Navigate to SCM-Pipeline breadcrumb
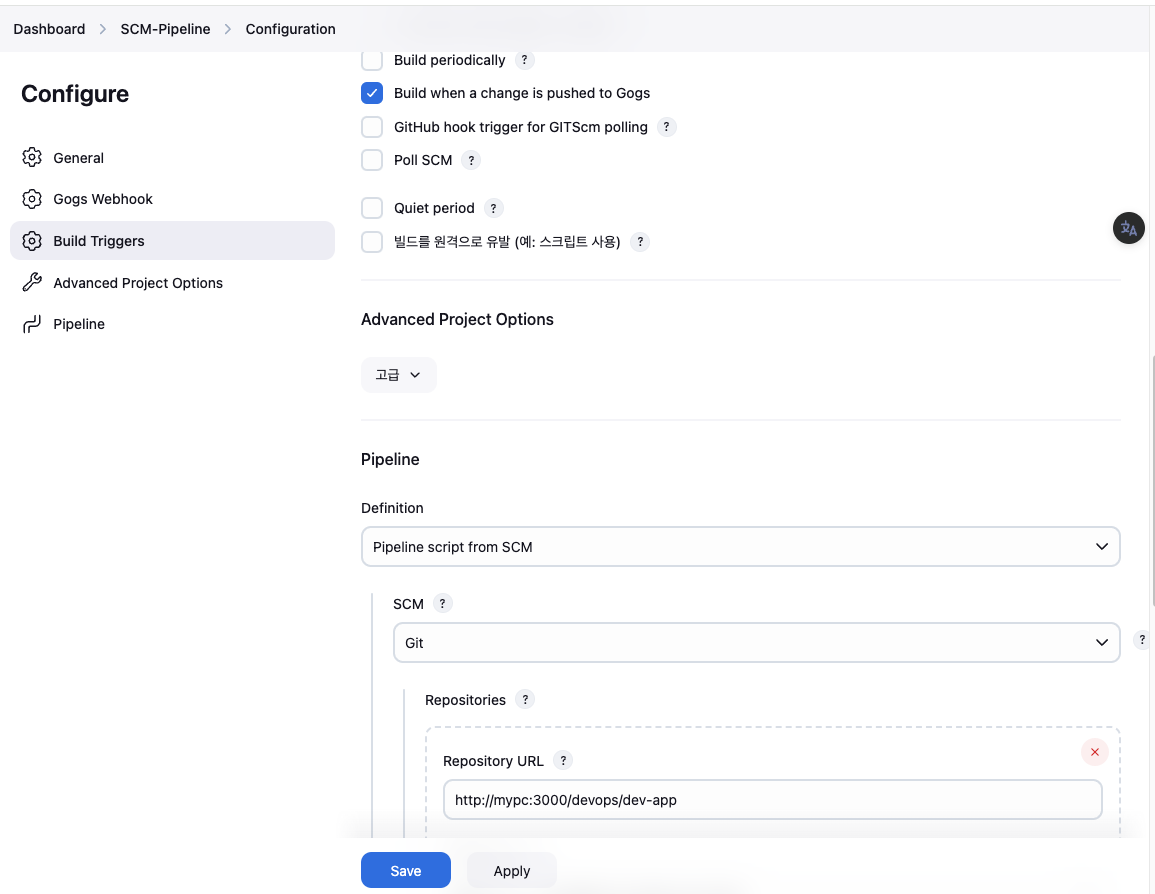 [x=165, y=29]
